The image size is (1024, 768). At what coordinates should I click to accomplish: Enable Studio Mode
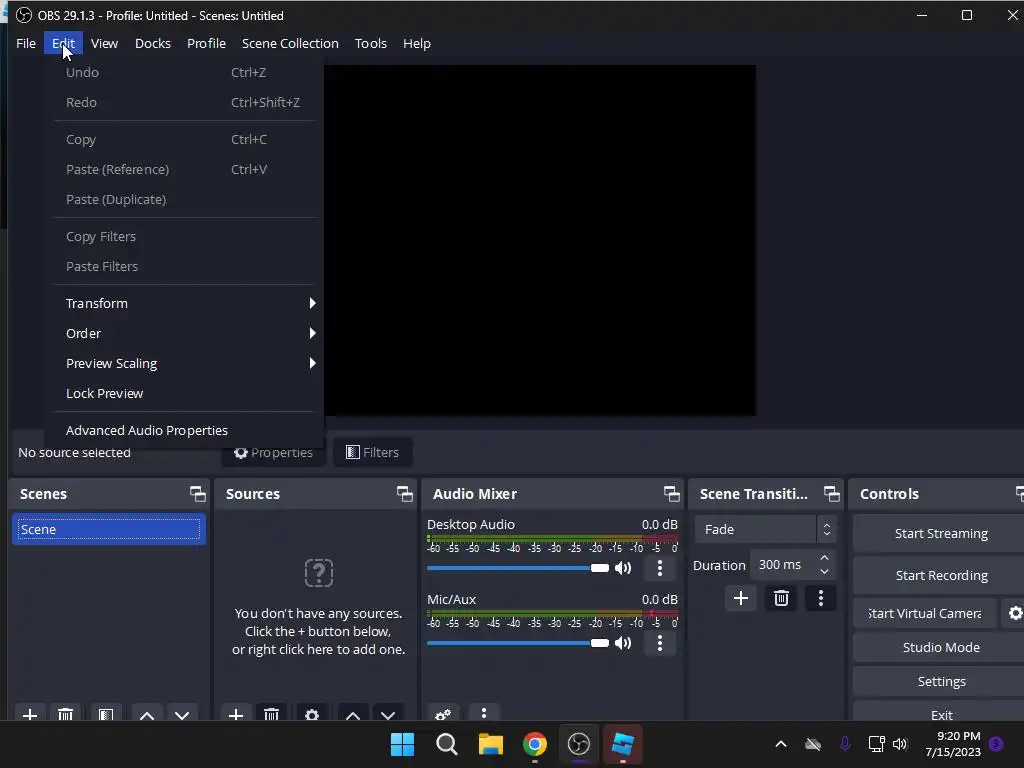[940, 647]
